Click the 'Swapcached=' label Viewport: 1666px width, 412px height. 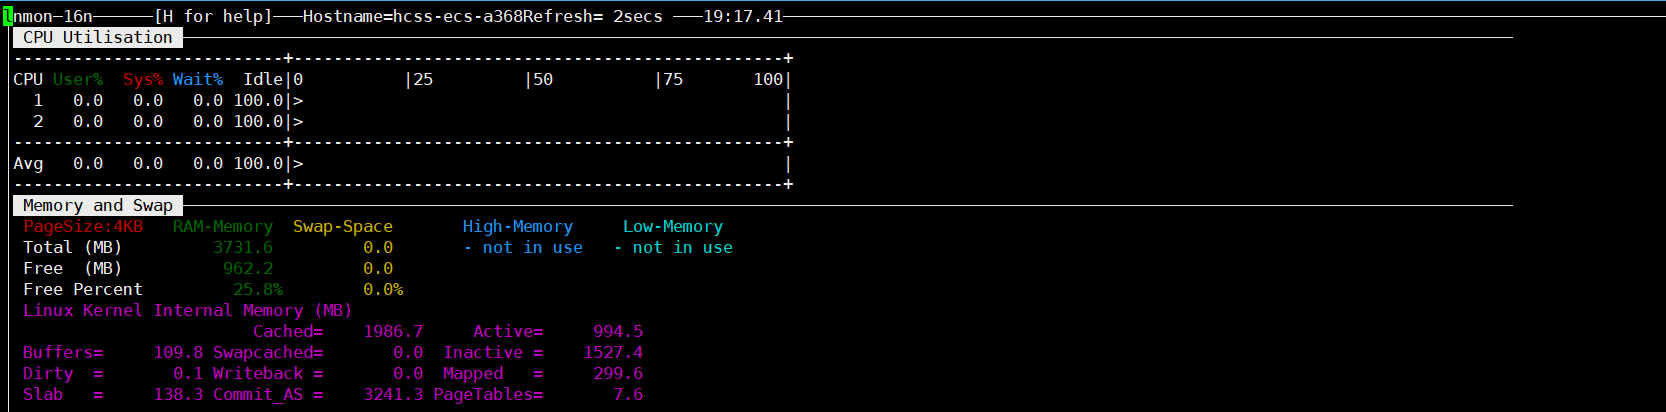click(268, 353)
